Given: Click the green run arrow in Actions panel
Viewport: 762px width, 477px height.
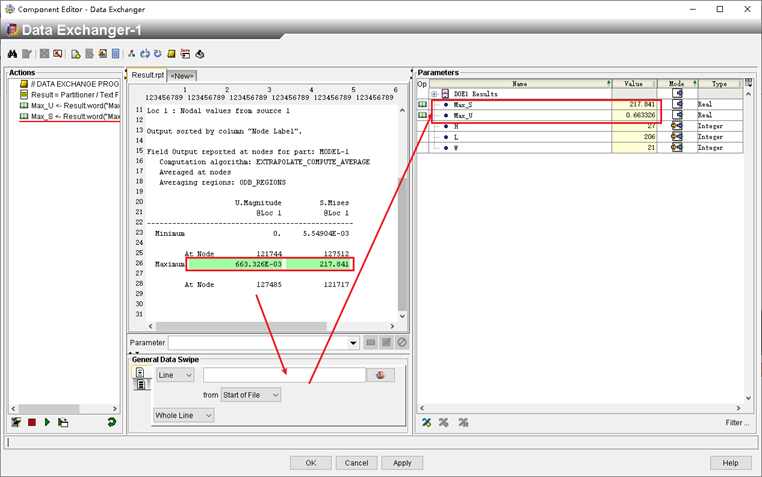Looking at the screenshot, I should [x=47, y=423].
